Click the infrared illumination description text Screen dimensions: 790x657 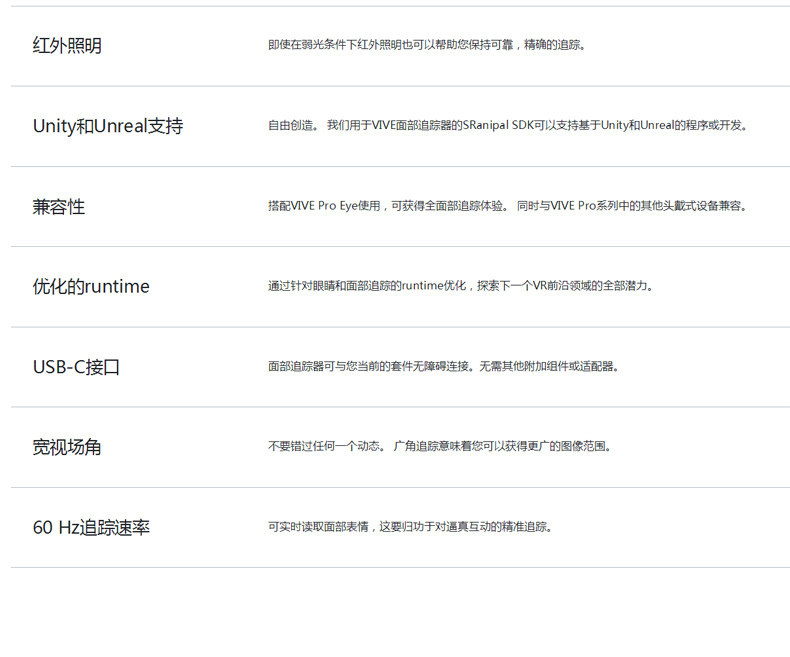click(x=427, y=45)
